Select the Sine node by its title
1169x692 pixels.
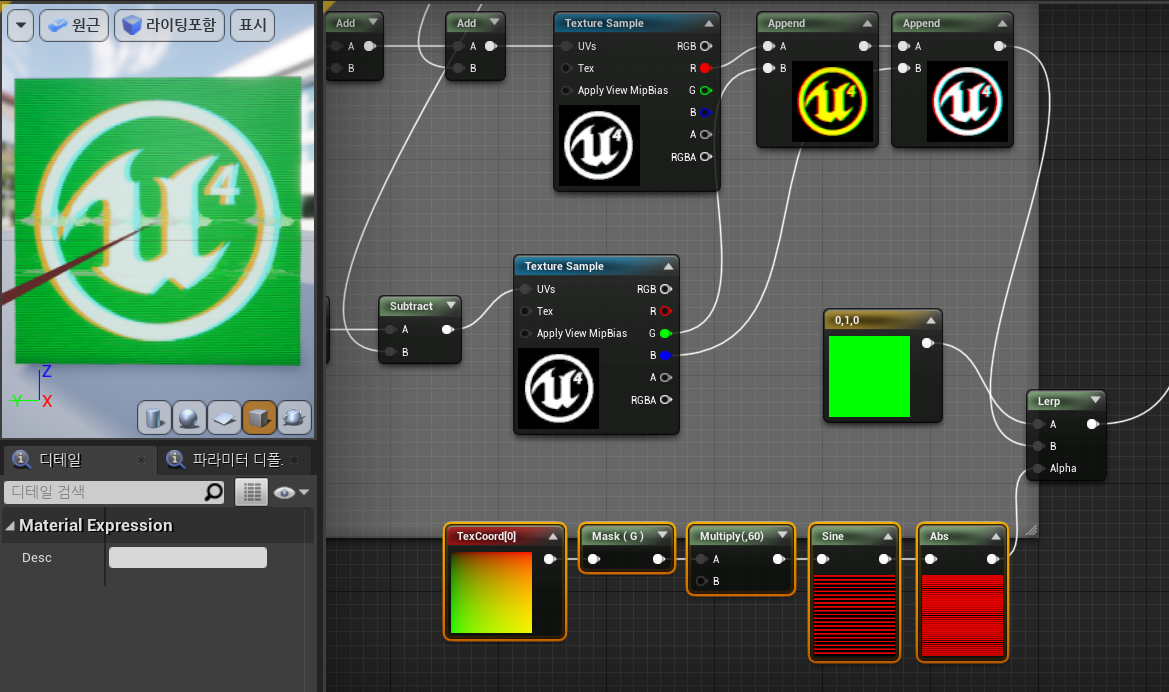click(x=833, y=536)
